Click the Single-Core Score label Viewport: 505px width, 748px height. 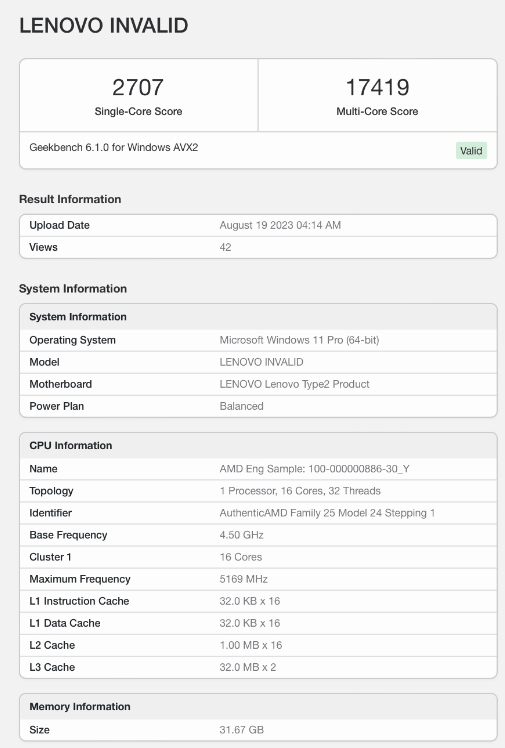click(x=138, y=111)
